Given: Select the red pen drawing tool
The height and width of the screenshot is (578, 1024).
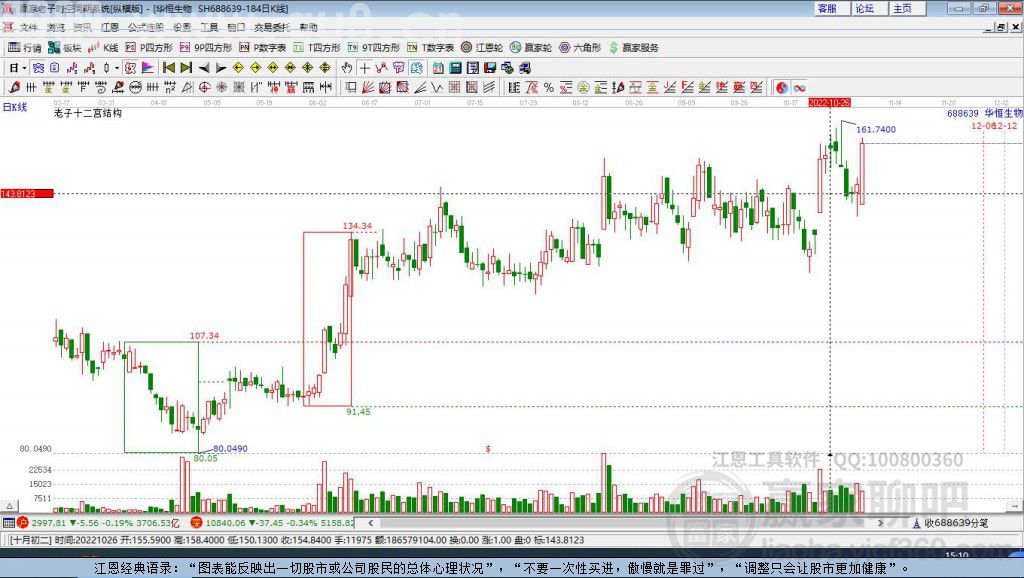Looking at the screenshot, I should click(x=14, y=88).
